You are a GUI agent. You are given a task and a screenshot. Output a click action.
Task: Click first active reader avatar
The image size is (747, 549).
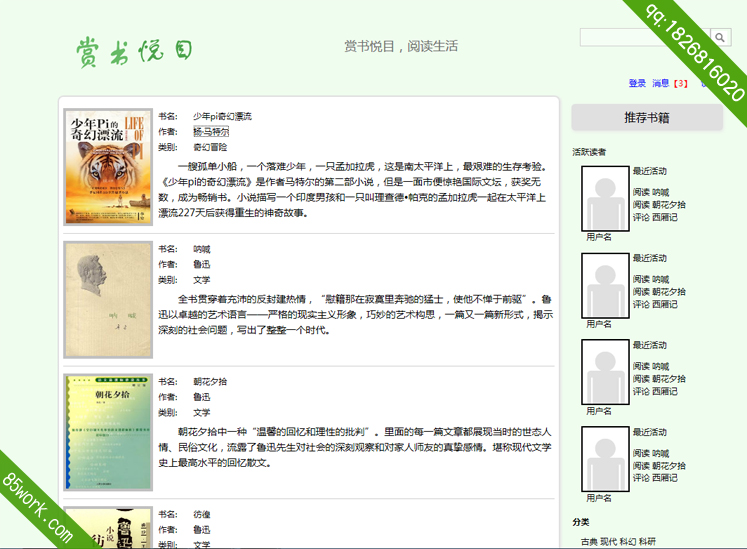605,198
